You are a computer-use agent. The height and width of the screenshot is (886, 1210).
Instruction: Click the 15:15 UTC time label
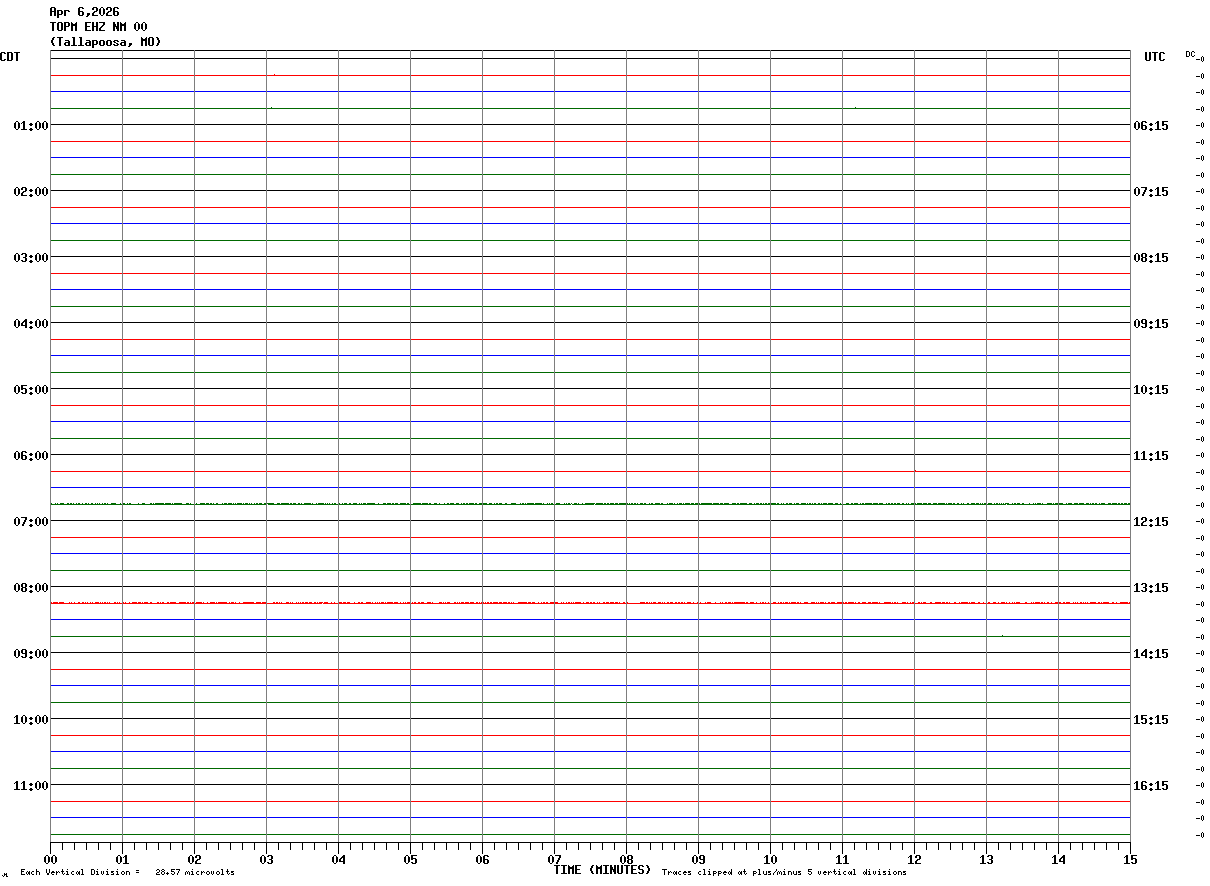[1150, 719]
